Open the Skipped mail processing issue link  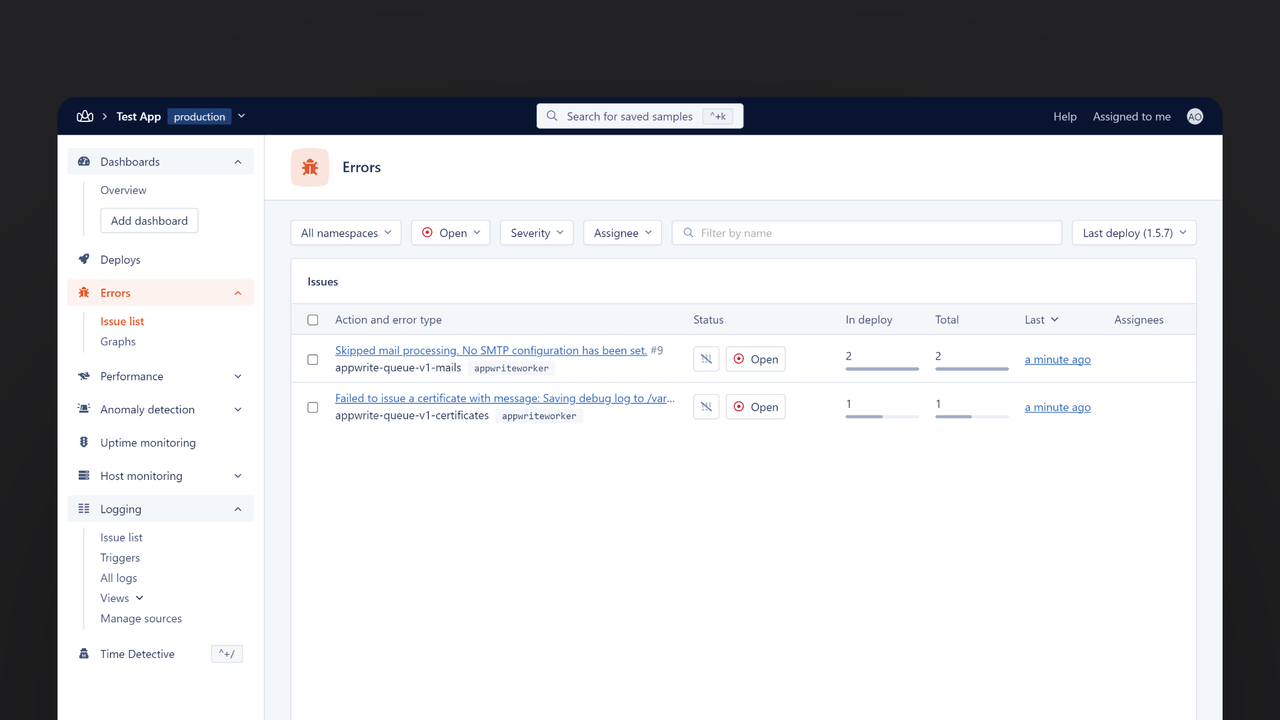coord(491,351)
